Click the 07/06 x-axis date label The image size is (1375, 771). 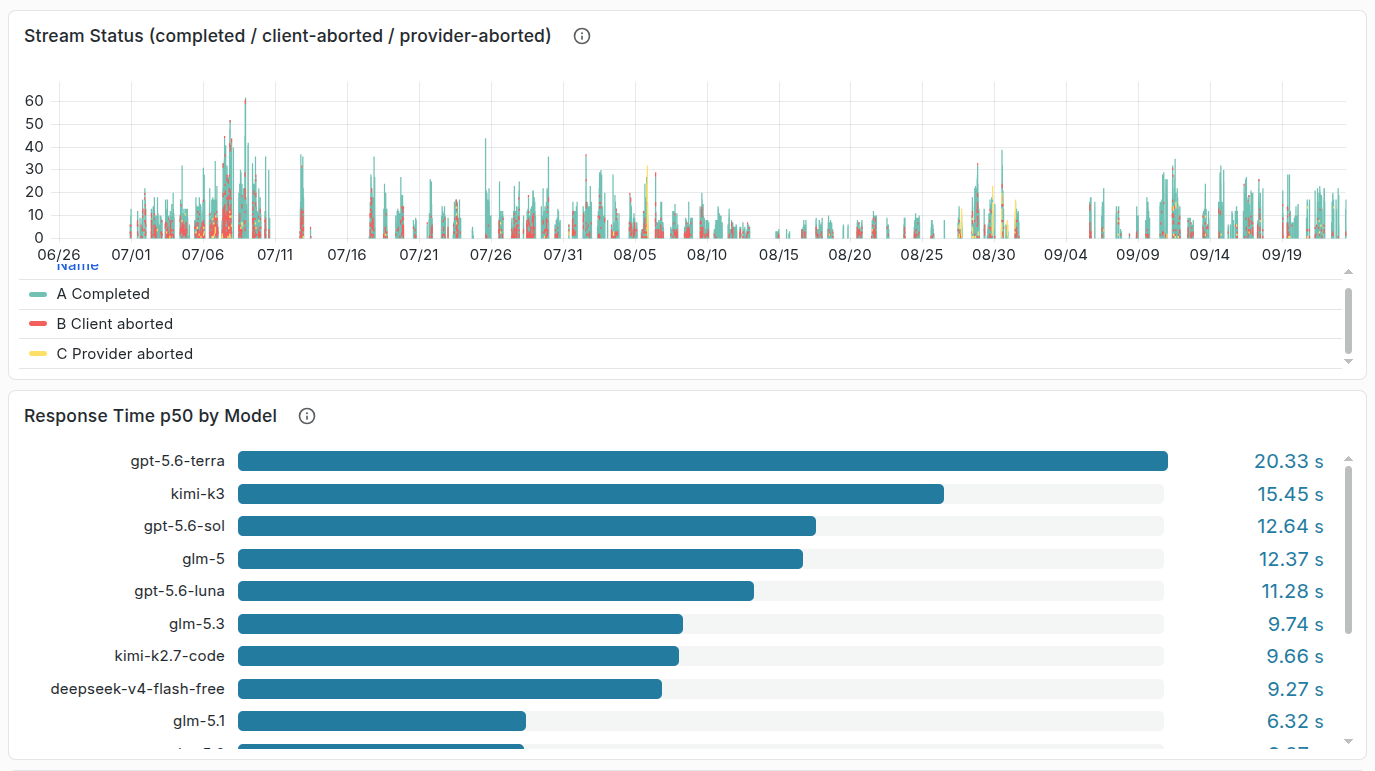pos(203,255)
